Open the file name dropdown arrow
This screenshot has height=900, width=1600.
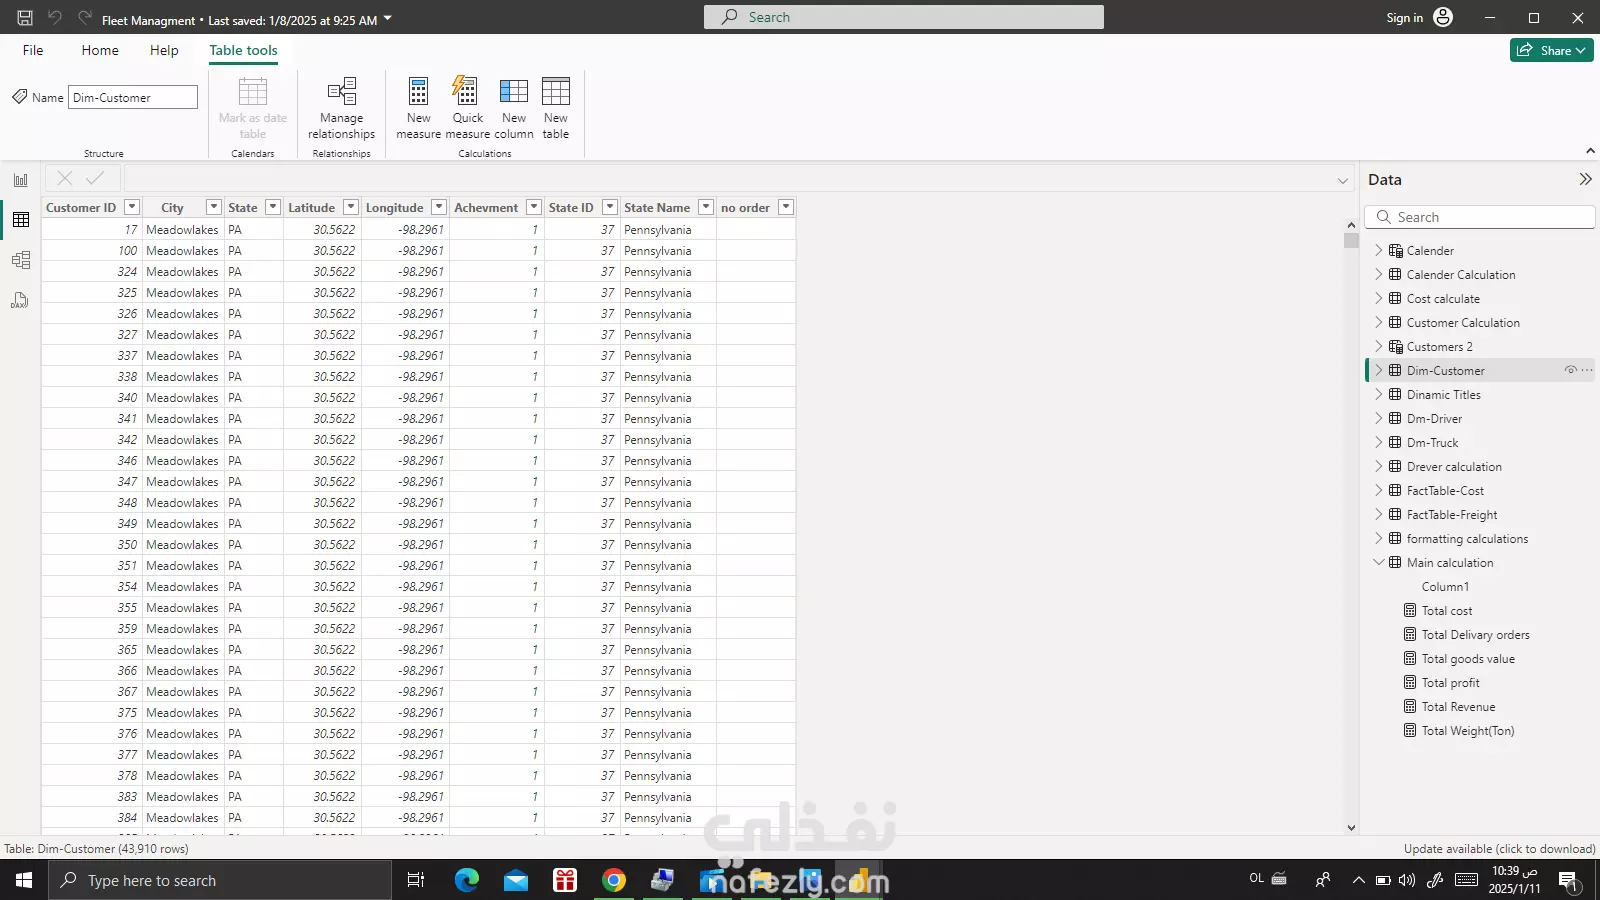(x=388, y=19)
